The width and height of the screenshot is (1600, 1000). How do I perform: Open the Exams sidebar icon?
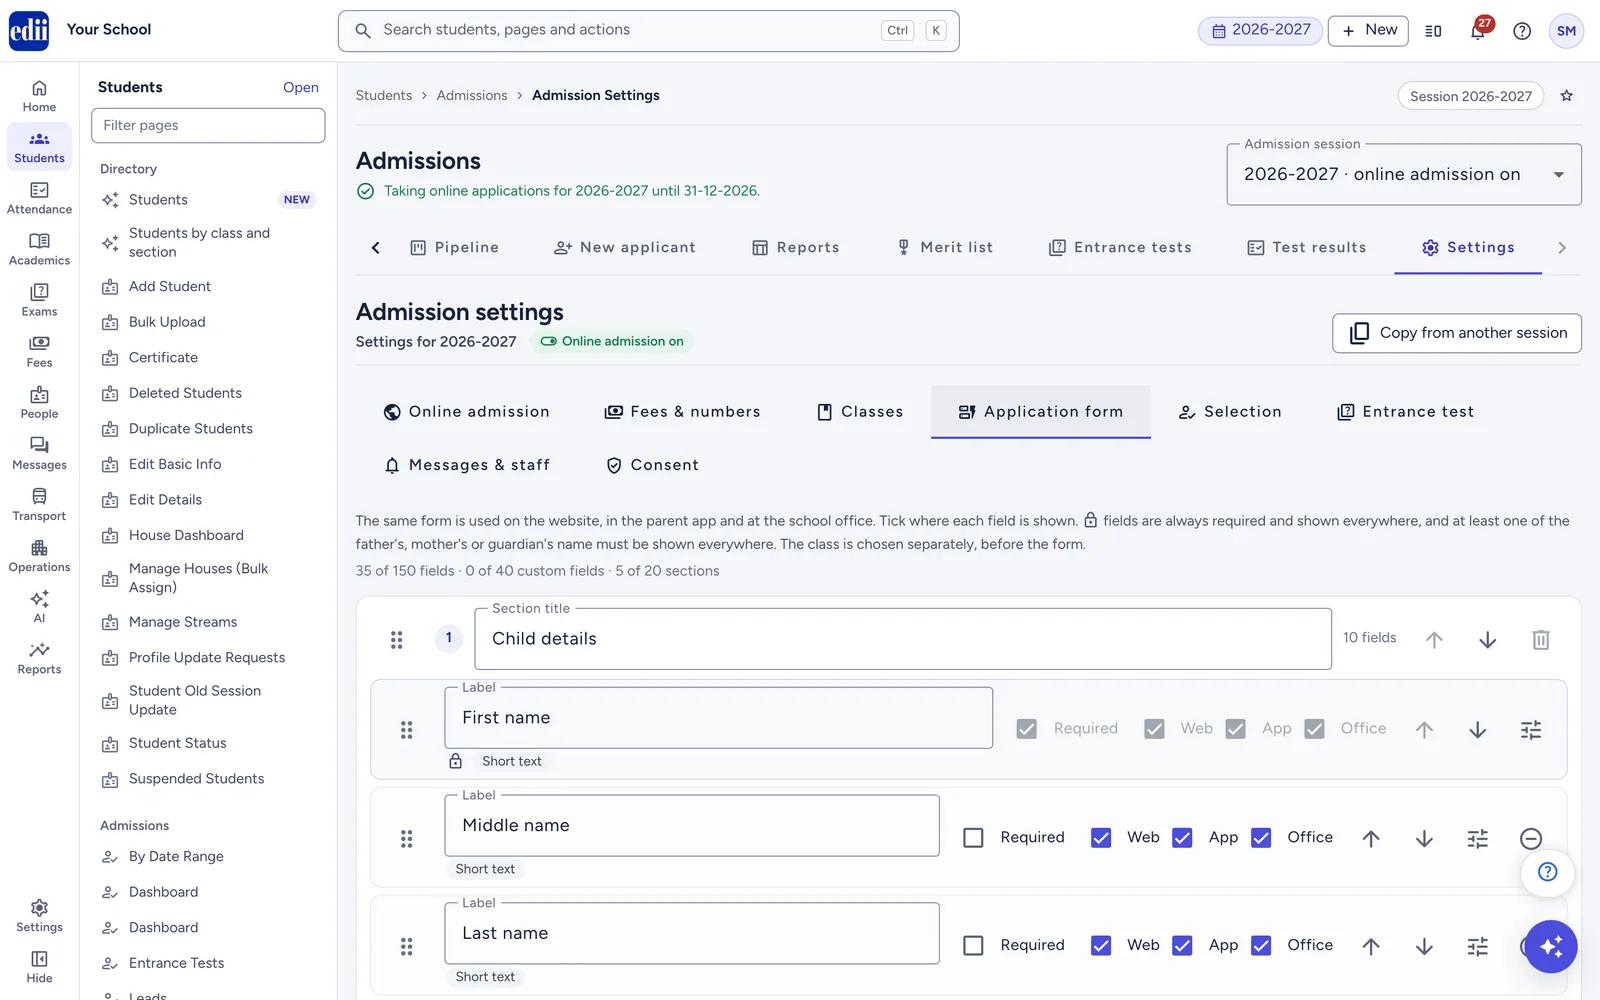39,300
